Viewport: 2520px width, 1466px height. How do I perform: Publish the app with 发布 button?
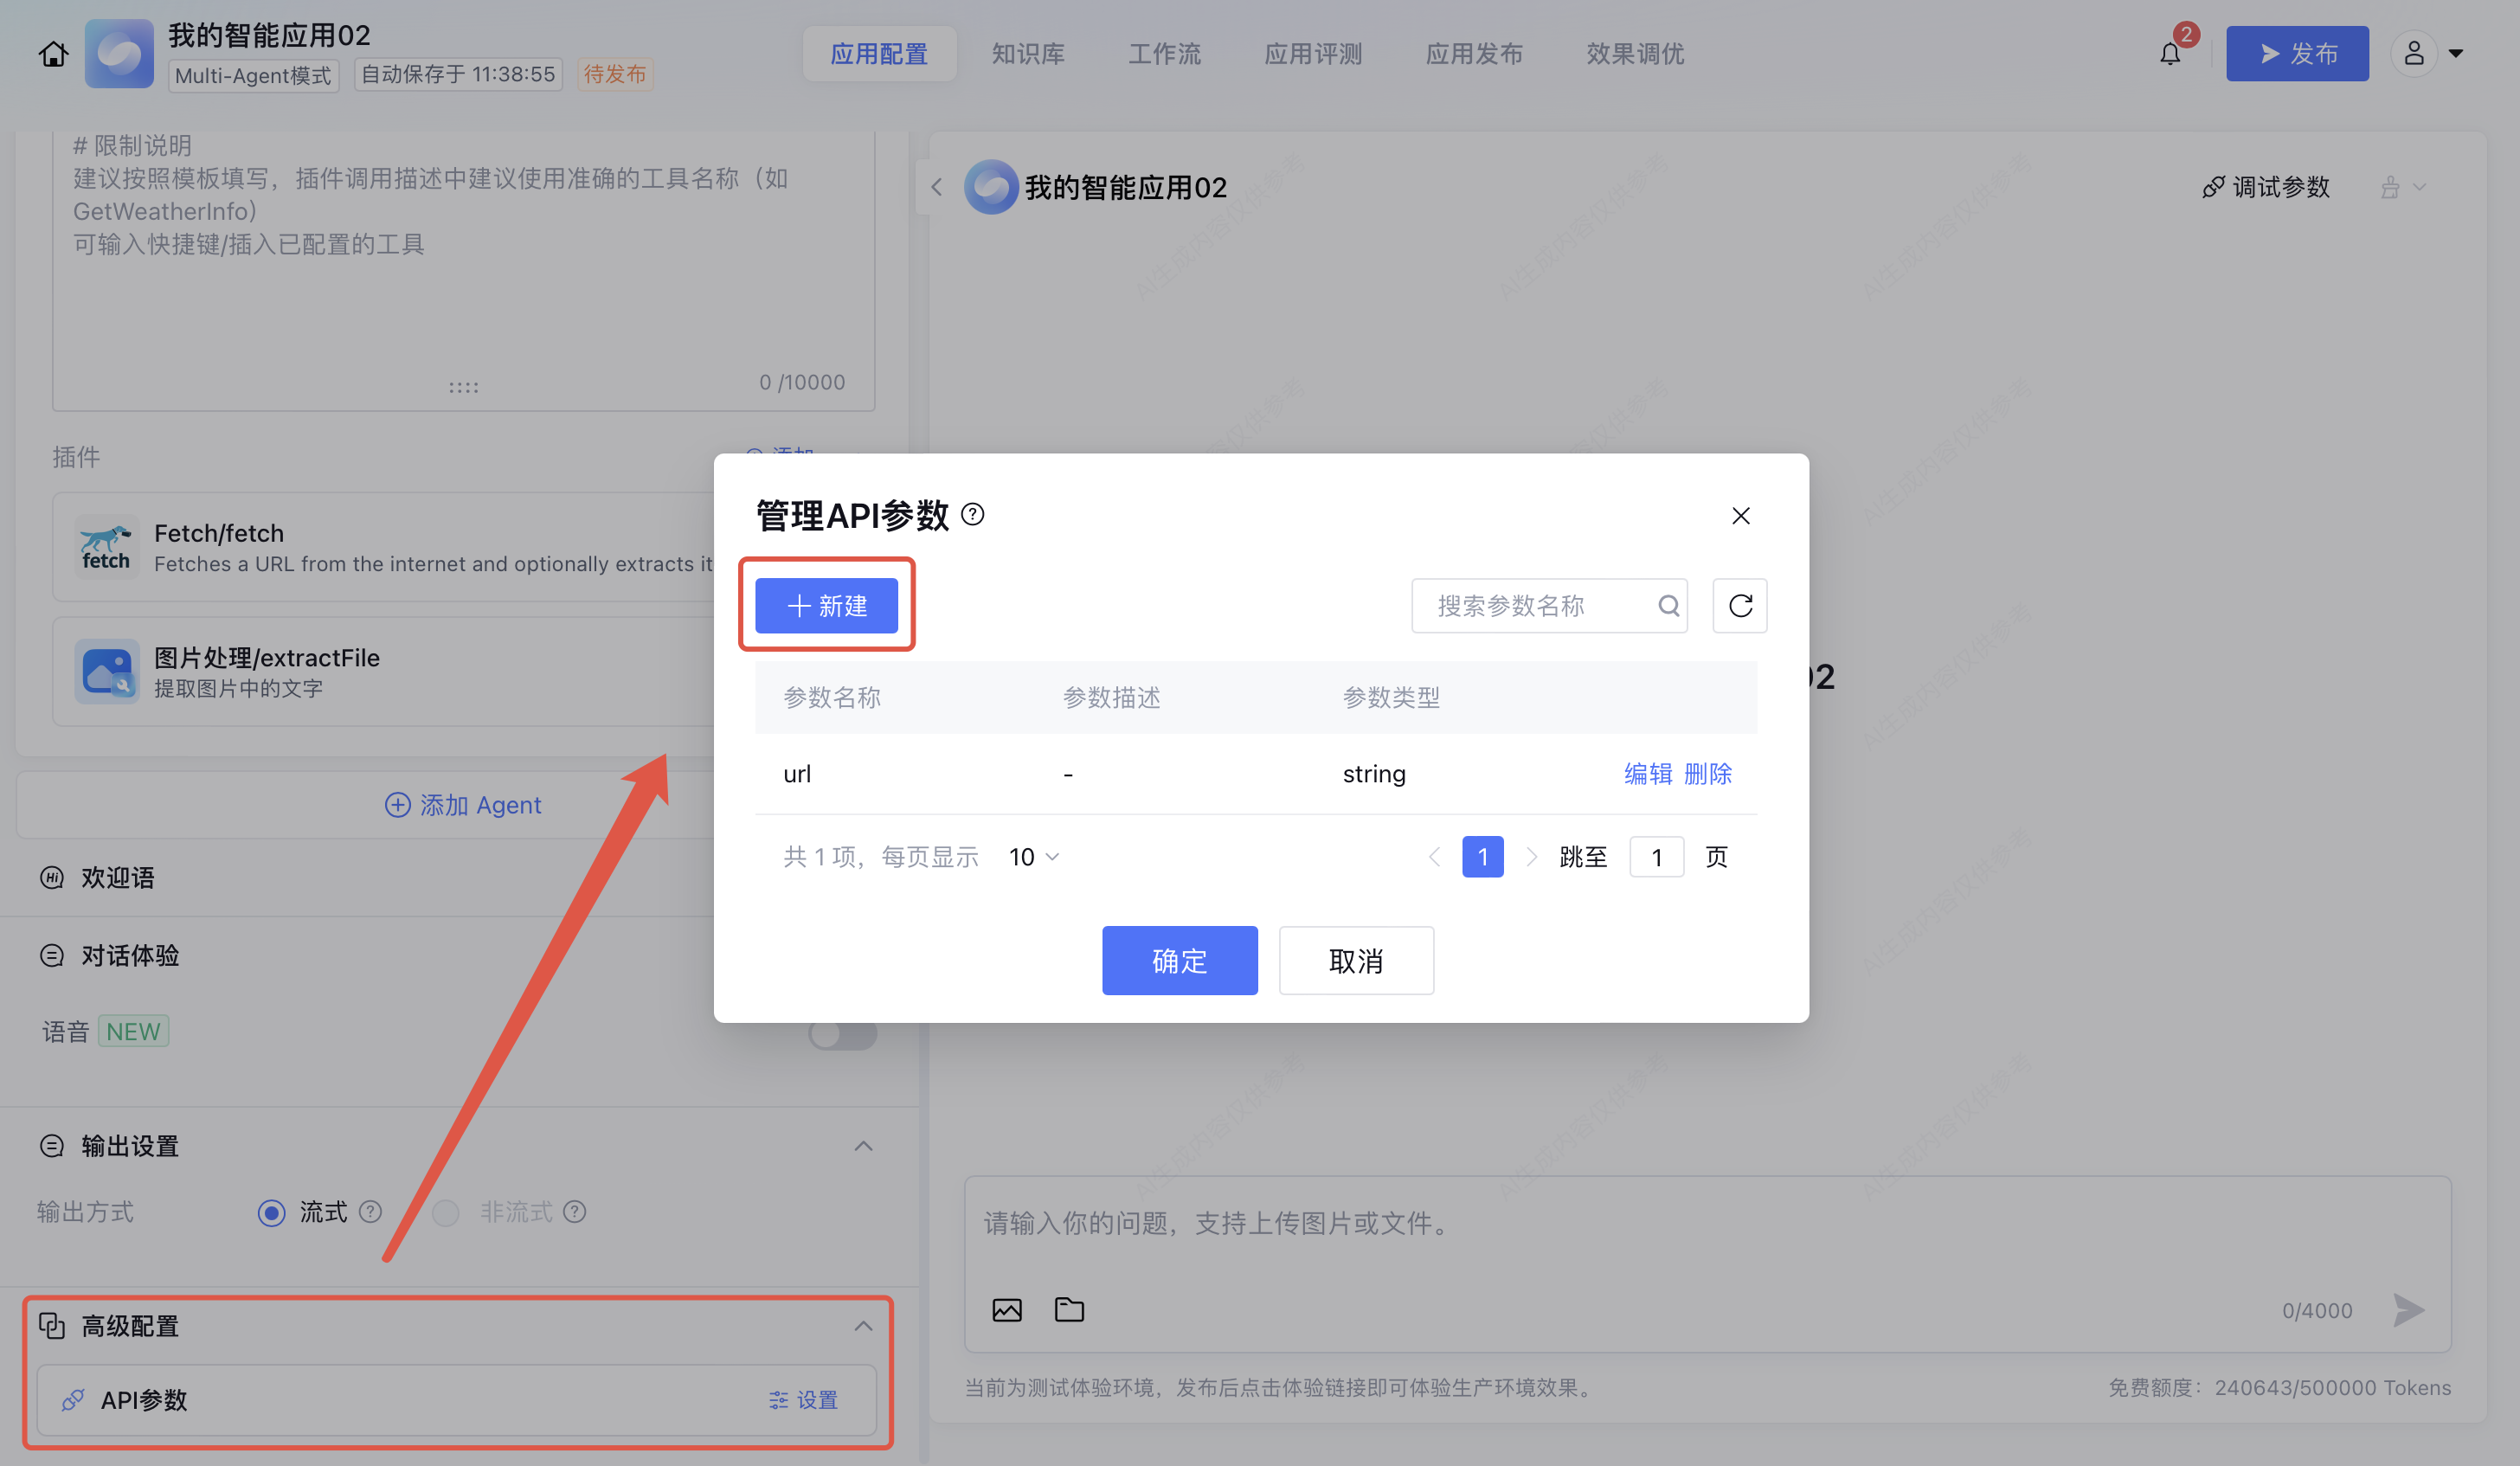pos(2297,53)
